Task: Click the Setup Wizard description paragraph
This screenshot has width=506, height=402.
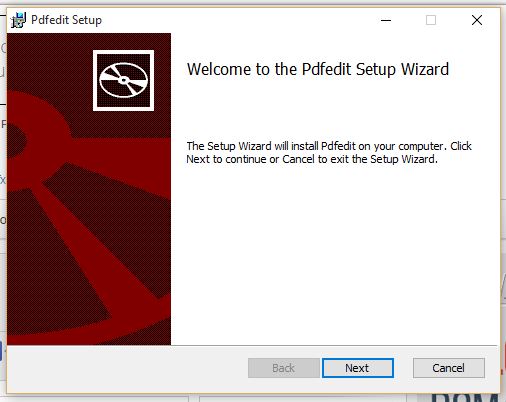Action: [x=329, y=153]
